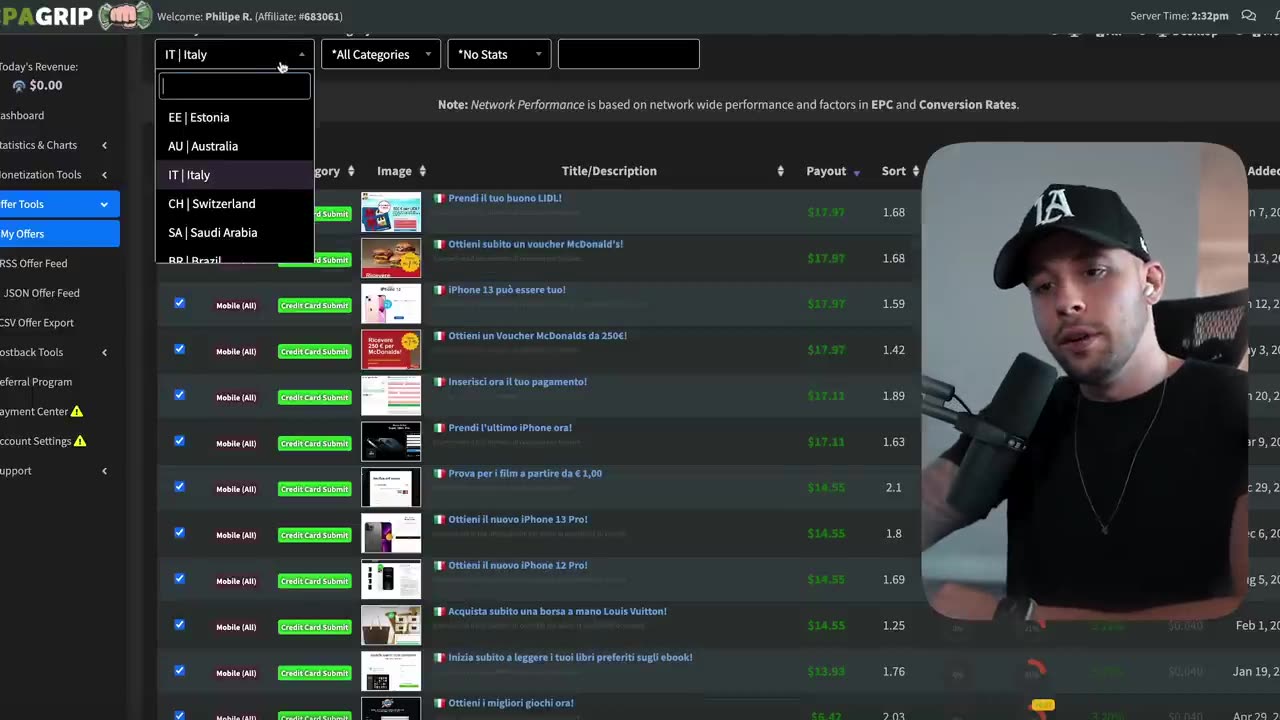The width and height of the screenshot is (1280, 720).
Task: Sort by the Image column arrows
Action: point(422,171)
